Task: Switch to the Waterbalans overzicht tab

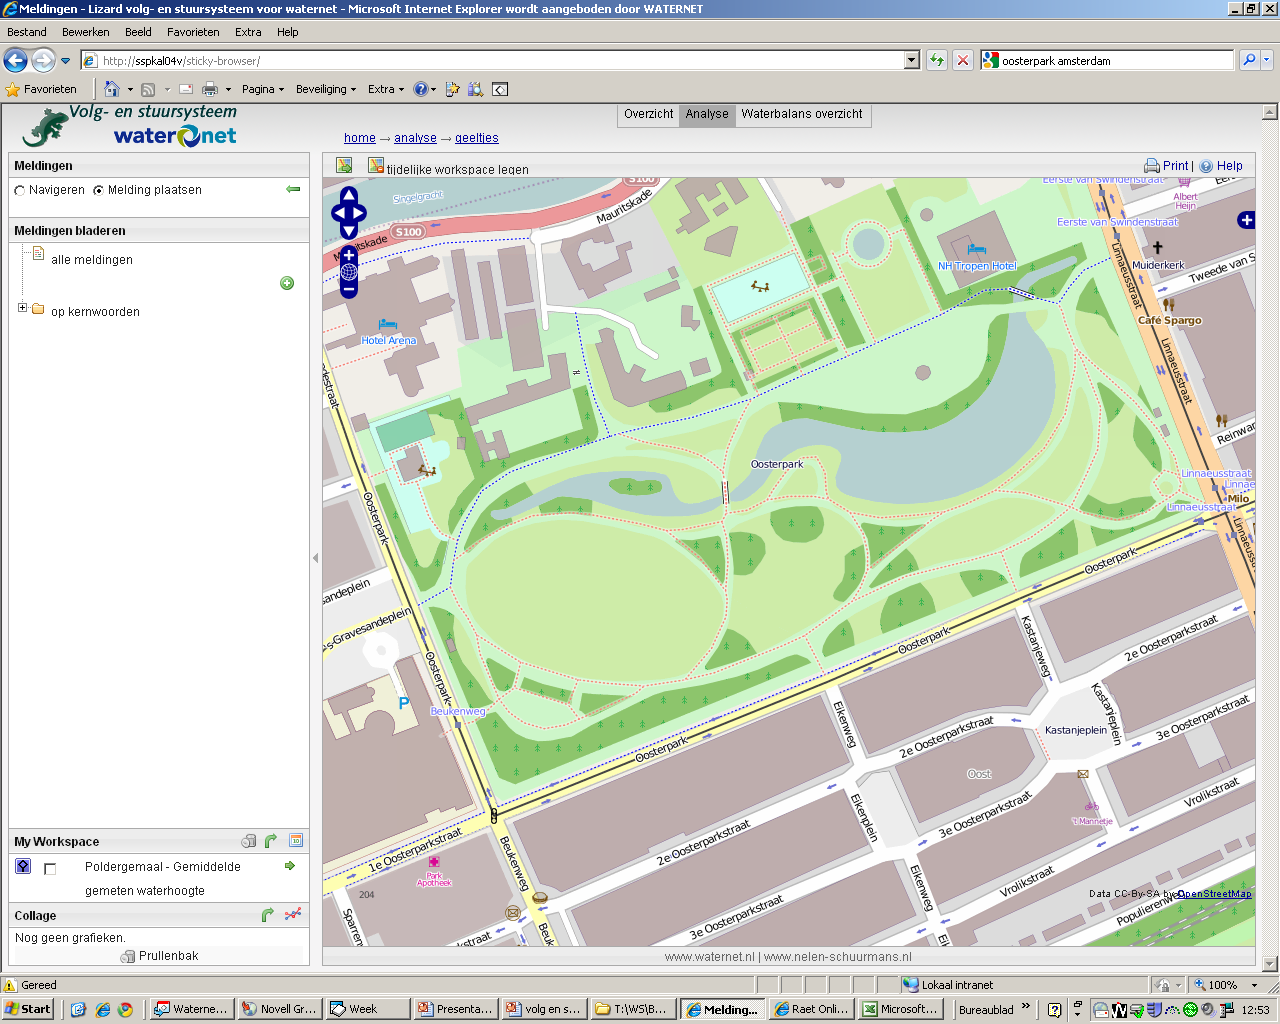Action: click(802, 114)
